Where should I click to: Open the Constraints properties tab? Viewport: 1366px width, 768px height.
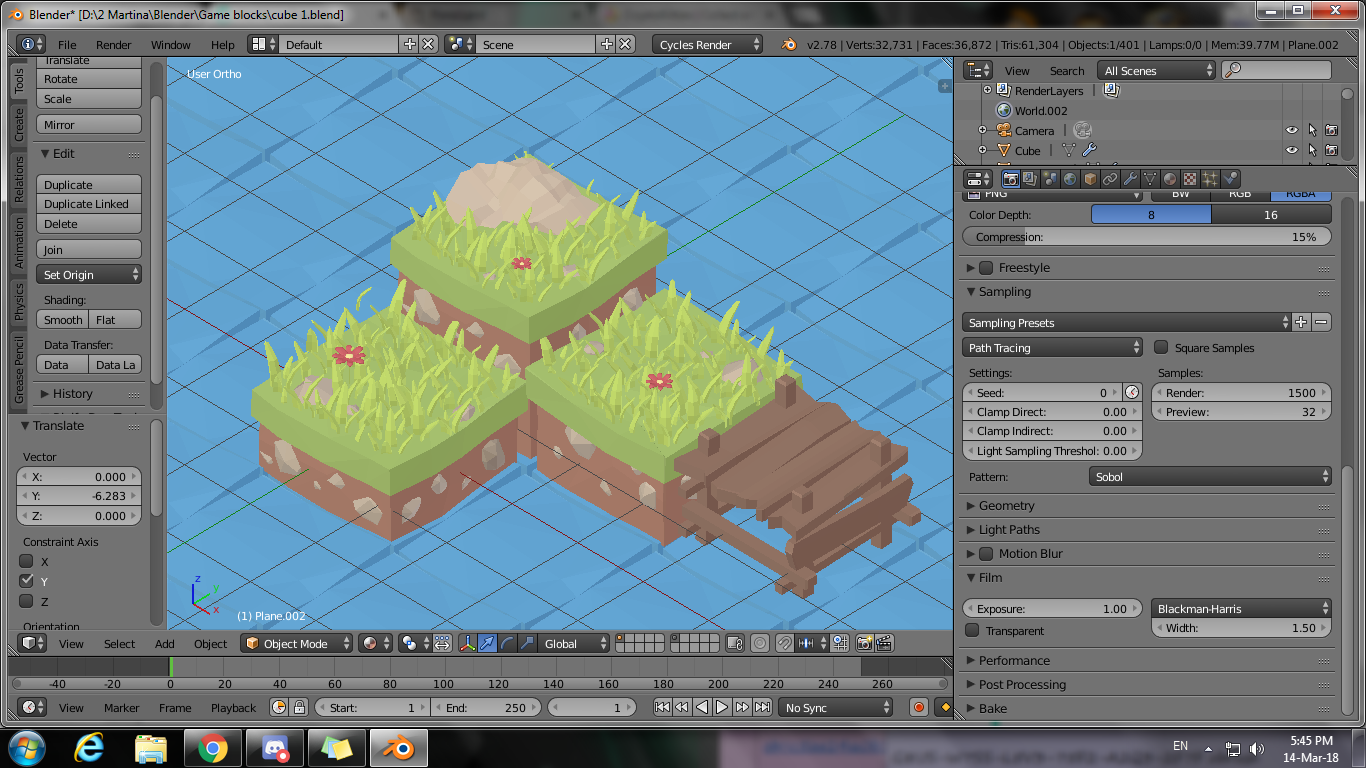(1110, 179)
